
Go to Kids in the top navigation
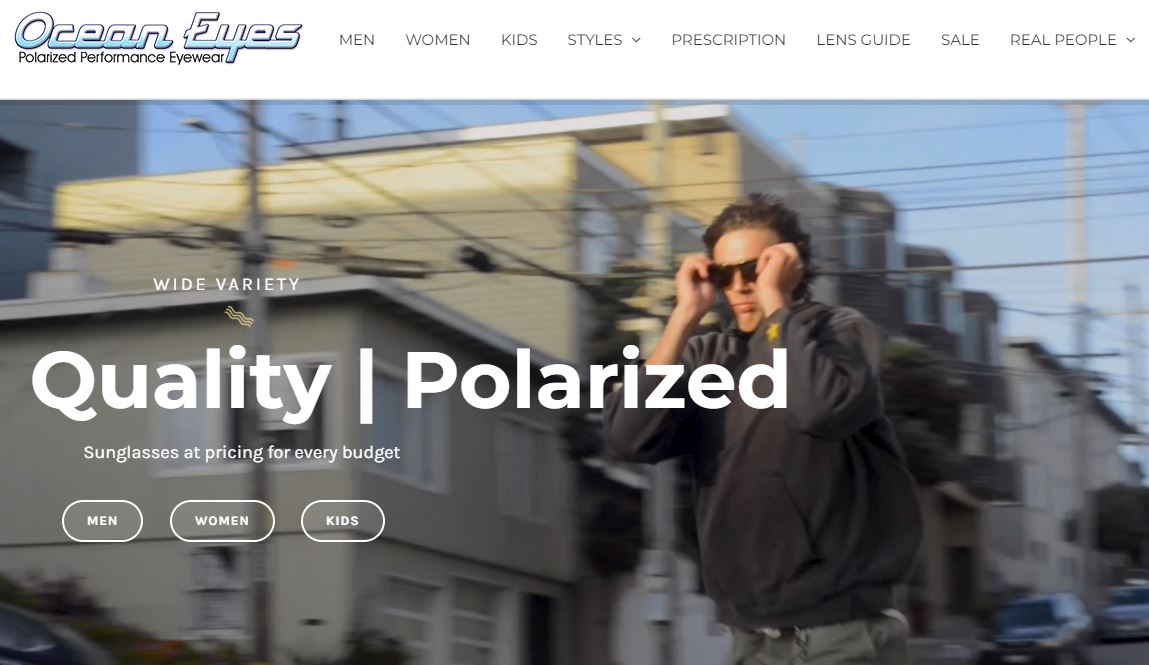click(519, 40)
